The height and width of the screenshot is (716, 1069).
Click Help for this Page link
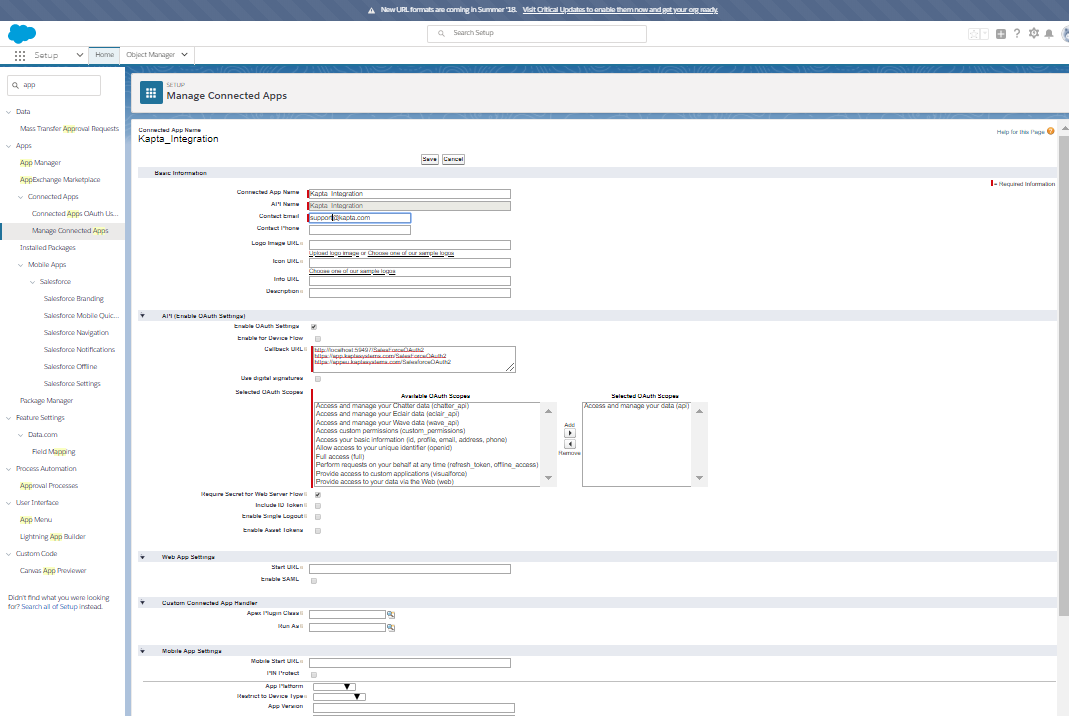(x=1021, y=132)
